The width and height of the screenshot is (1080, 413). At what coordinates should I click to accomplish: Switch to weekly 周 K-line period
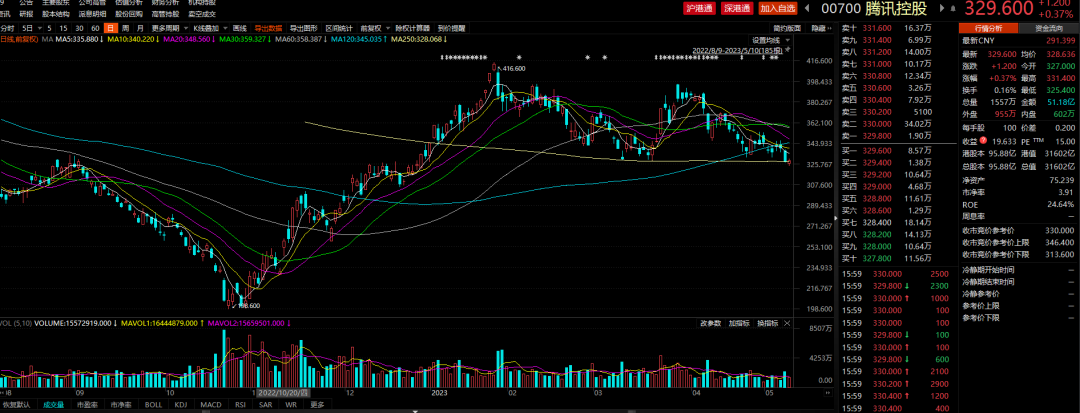125,28
